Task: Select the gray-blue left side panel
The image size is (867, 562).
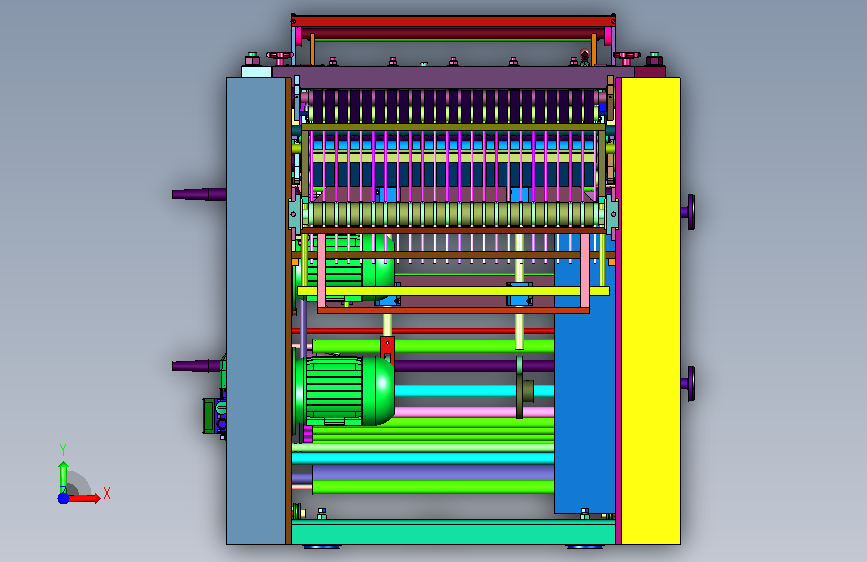Action: (256, 310)
